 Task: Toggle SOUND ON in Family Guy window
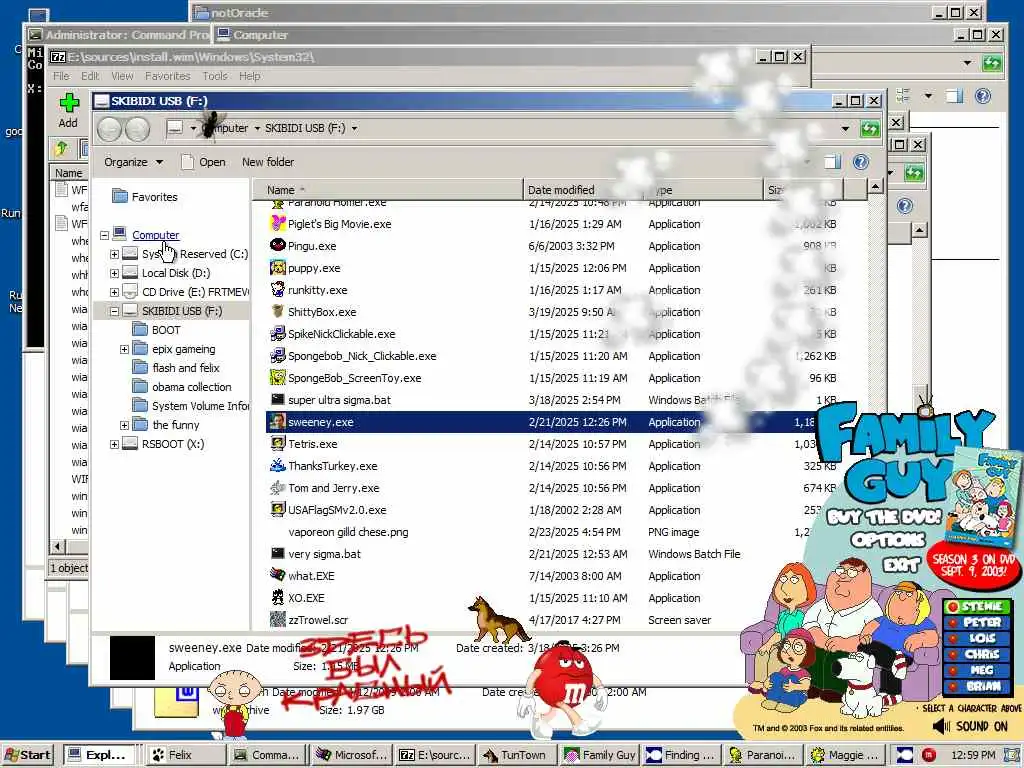tap(970, 726)
